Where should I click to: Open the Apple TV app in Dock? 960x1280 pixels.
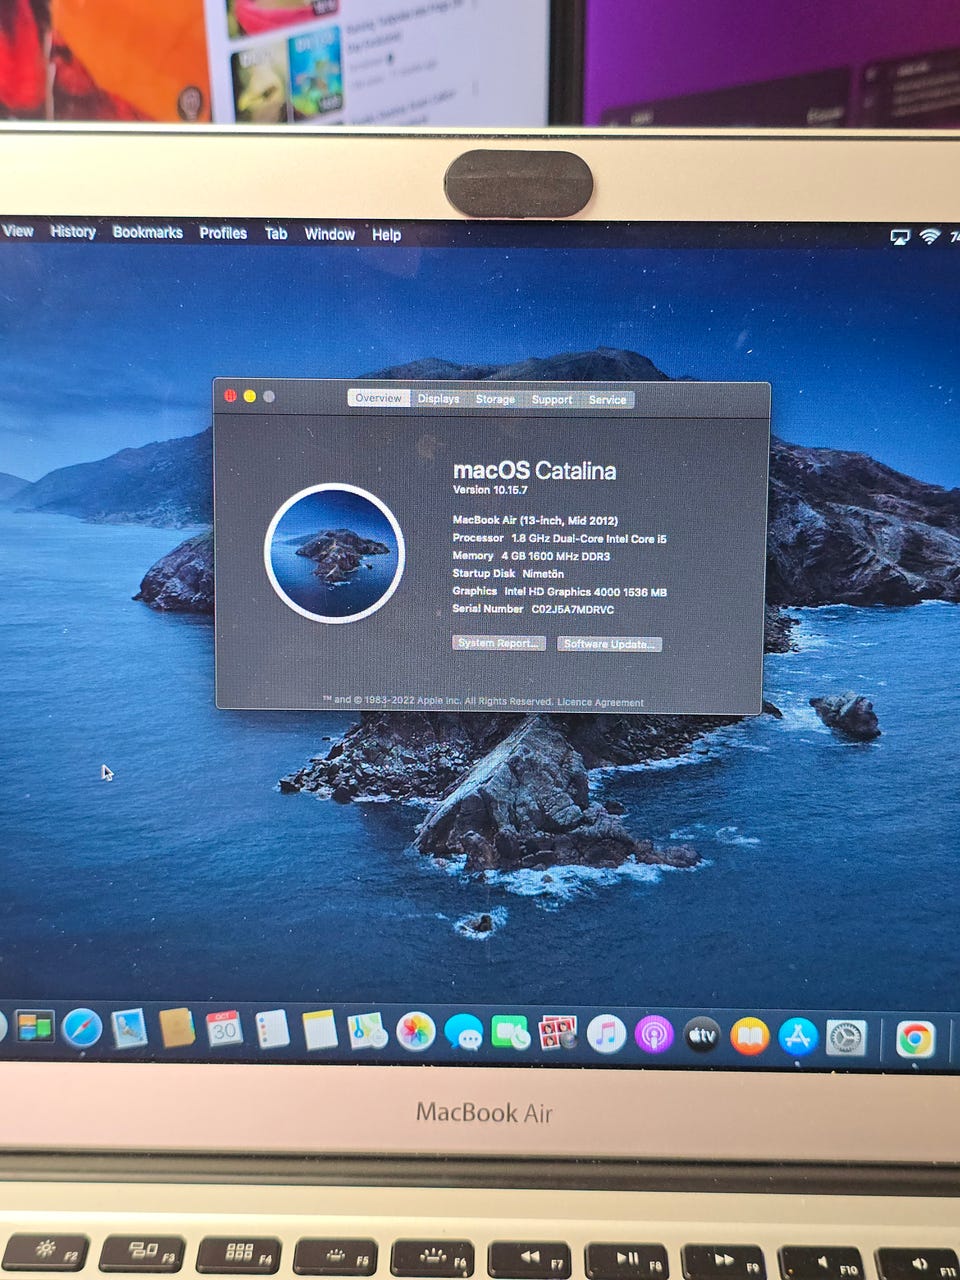point(702,1036)
